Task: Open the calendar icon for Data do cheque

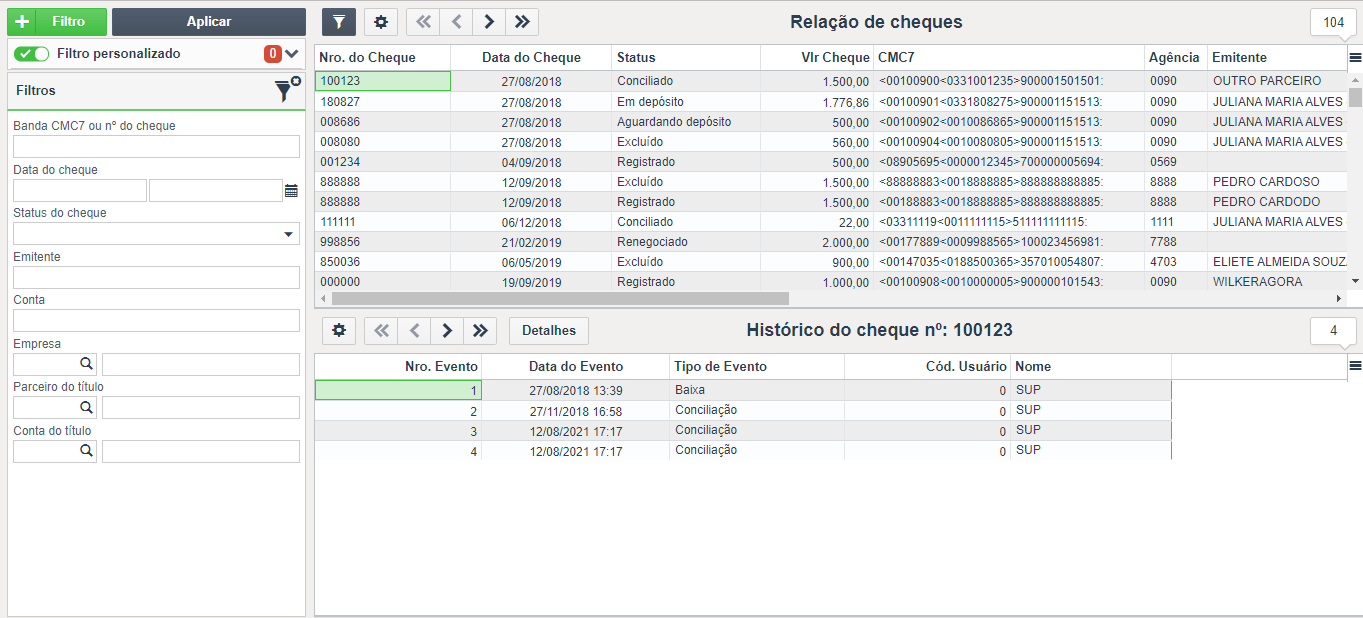Action: 292,190
